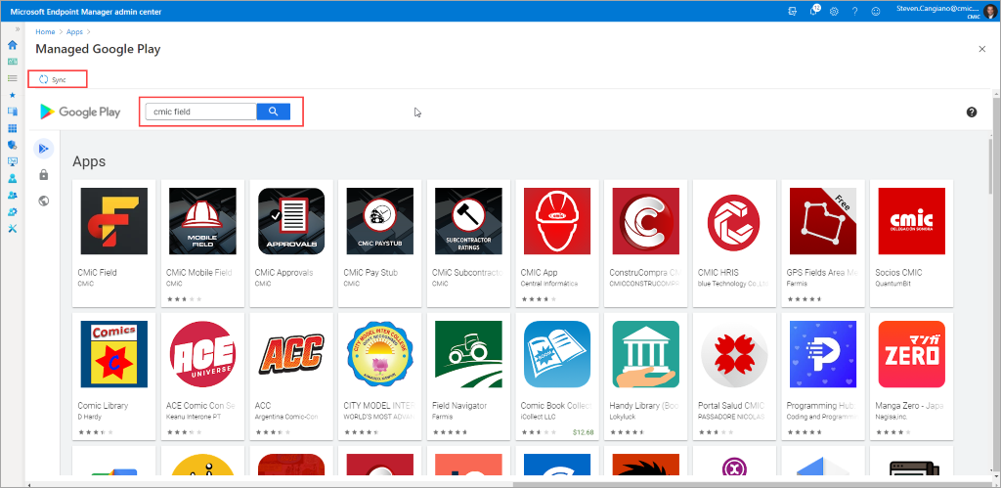Open the Users icon in the sidebar
The width and height of the screenshot is (1001, 488).
click(x=12, y=178)
